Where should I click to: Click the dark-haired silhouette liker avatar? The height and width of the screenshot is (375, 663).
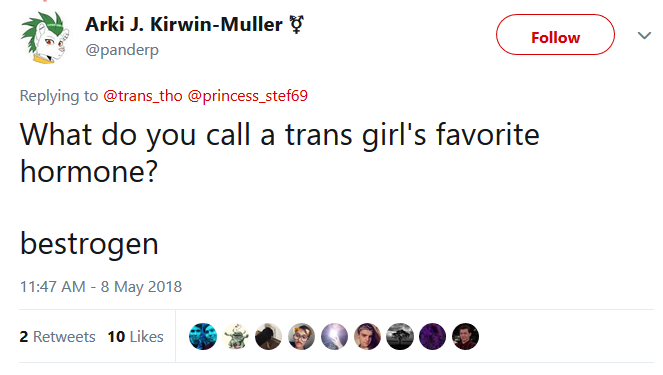[268, 337]
